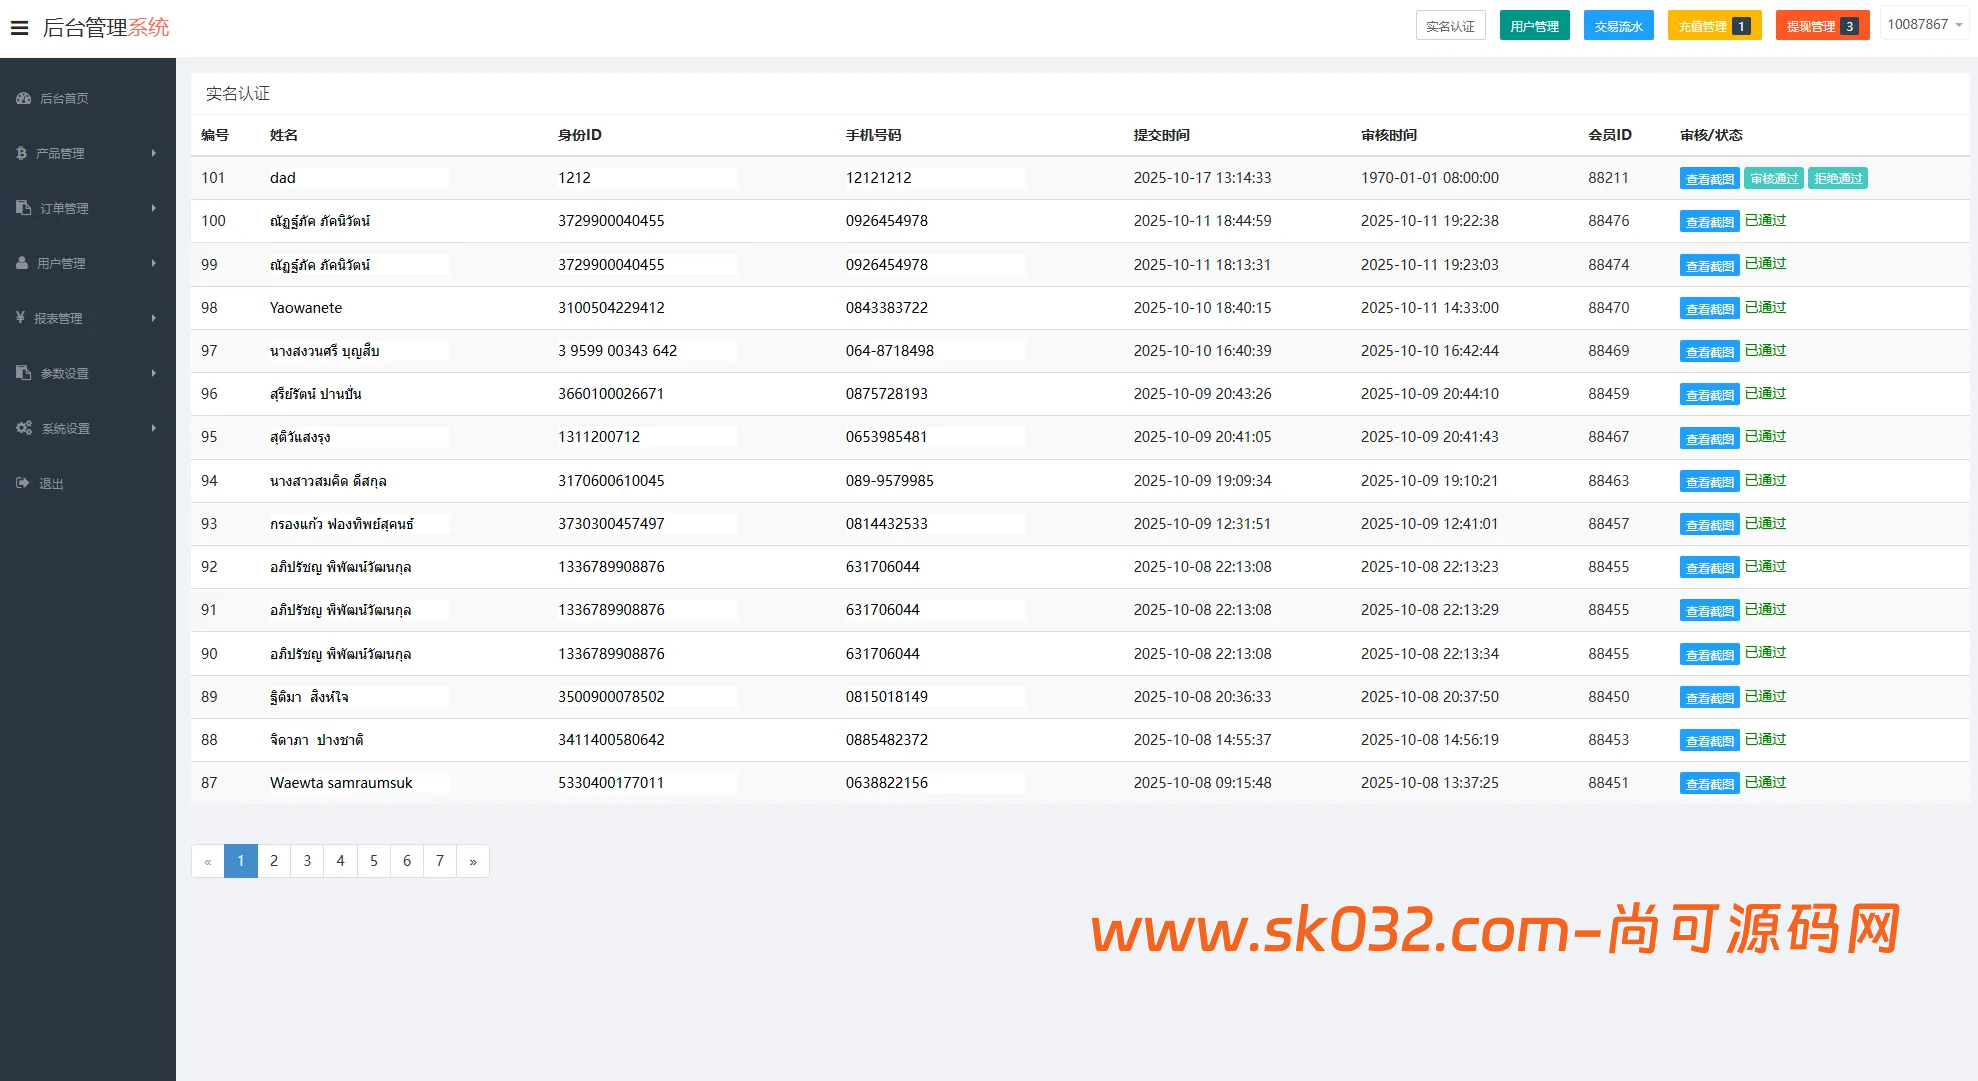
Task: Click the logout icon beside 退出
Action: click(x=23, y=483)
